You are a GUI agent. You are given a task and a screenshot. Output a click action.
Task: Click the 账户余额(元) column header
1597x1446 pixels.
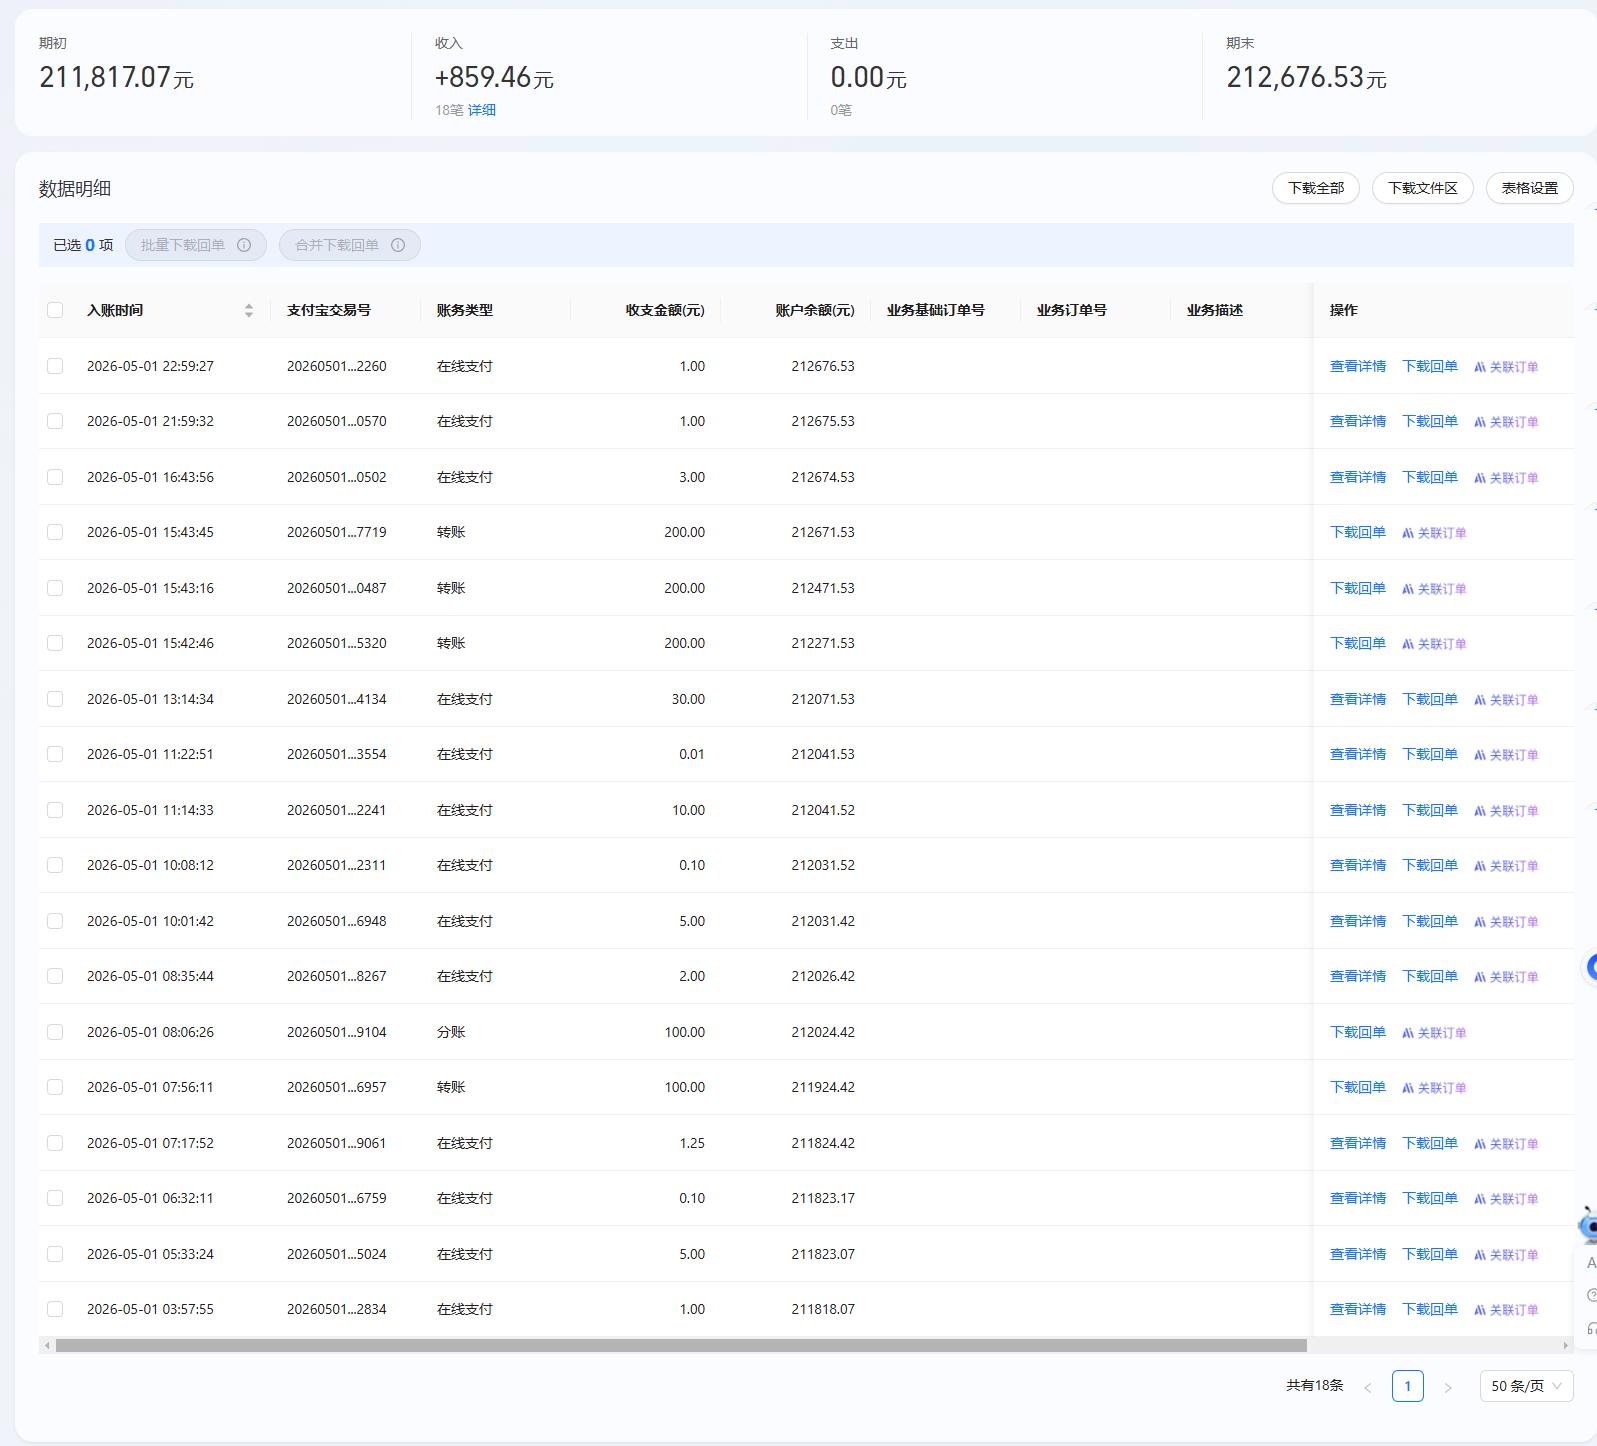815,310
